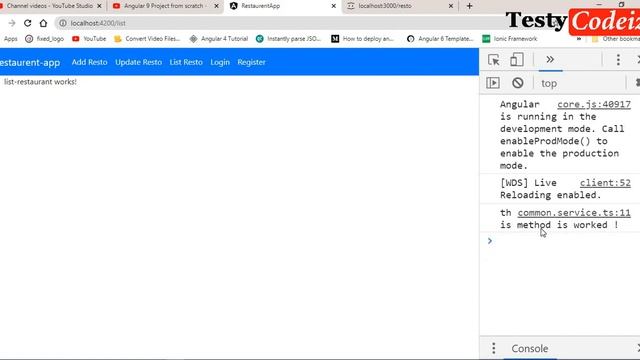Focus the localhost:4200/list address bar
The image size is (640, 360).
point(278,23)
